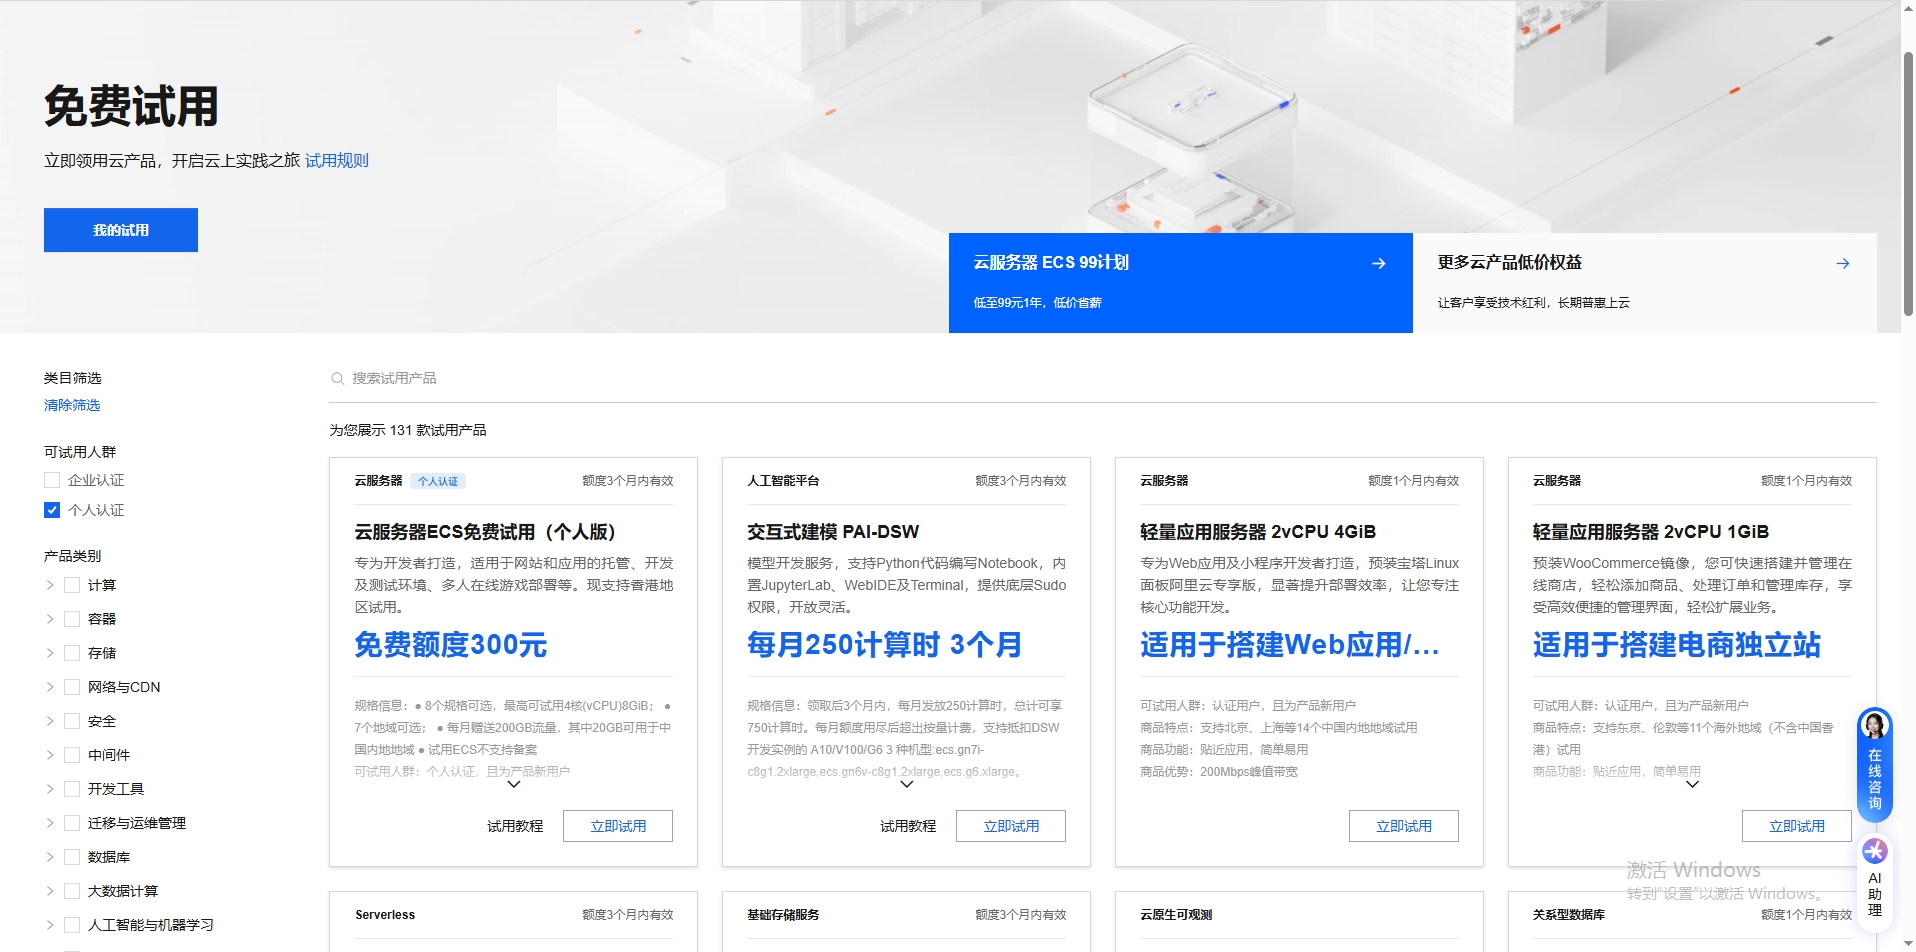This screenshot has height=952, width=1916.
Task: Check the 数据库 category checkbox
Action: click(72, 857)
